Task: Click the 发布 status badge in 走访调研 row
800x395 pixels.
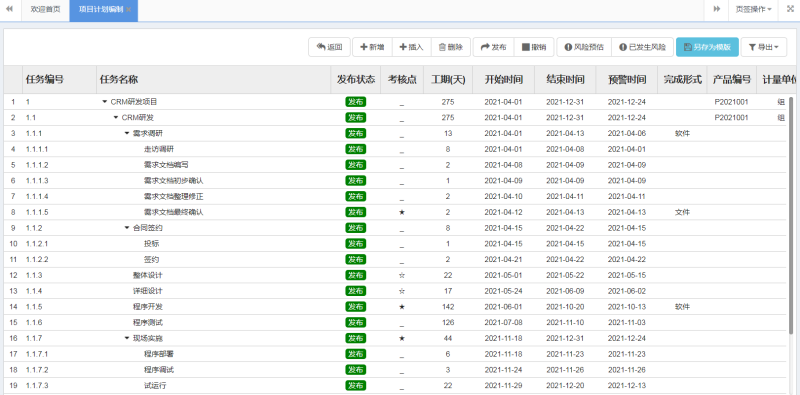Action: 356,149
